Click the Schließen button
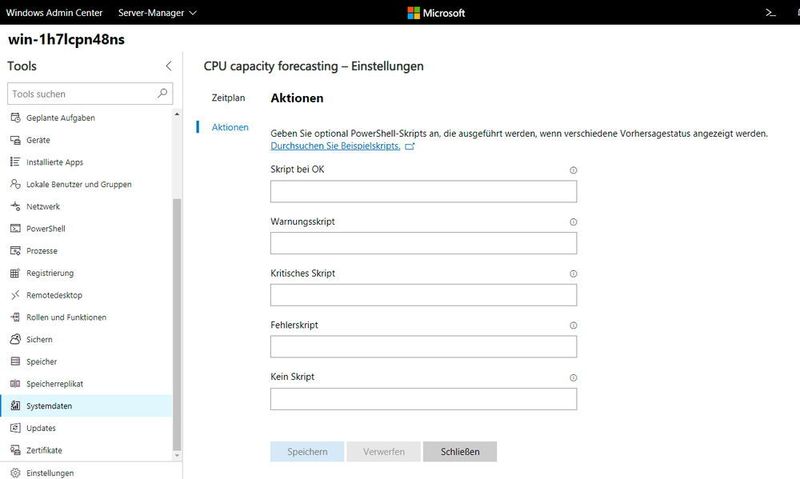 point(460,451)
